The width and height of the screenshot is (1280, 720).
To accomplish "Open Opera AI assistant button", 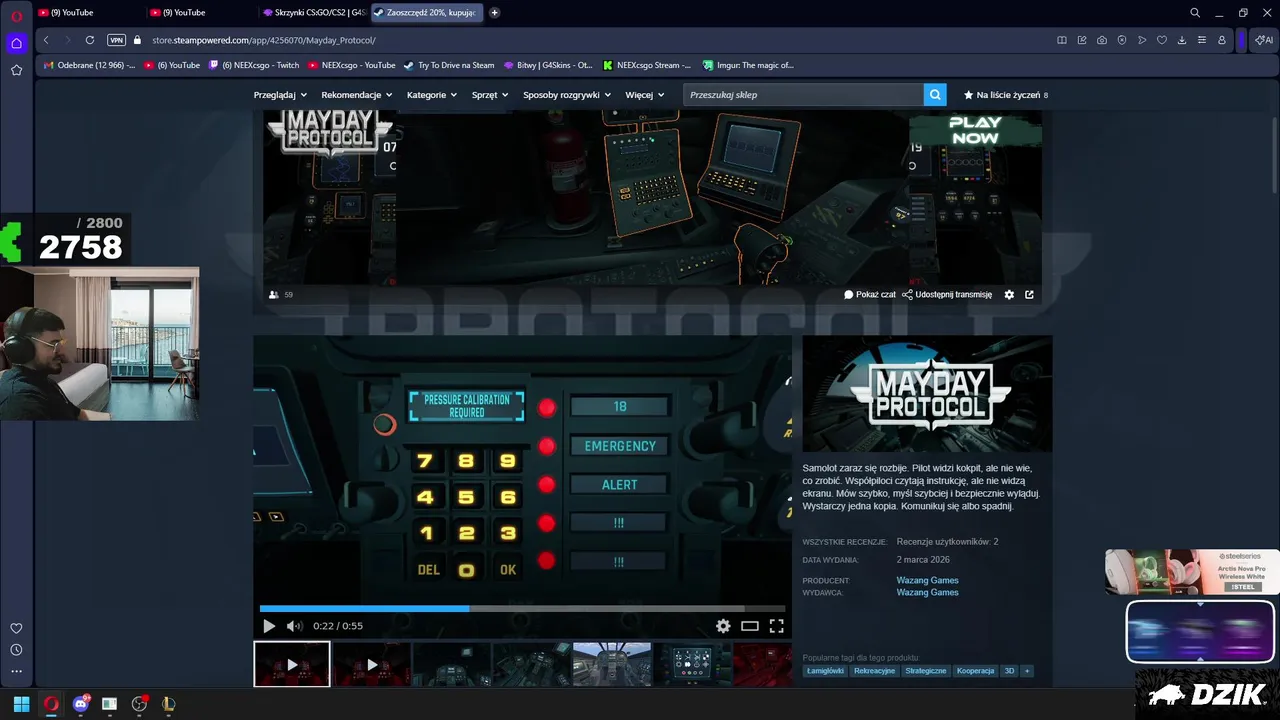I will click(1264, 40).
